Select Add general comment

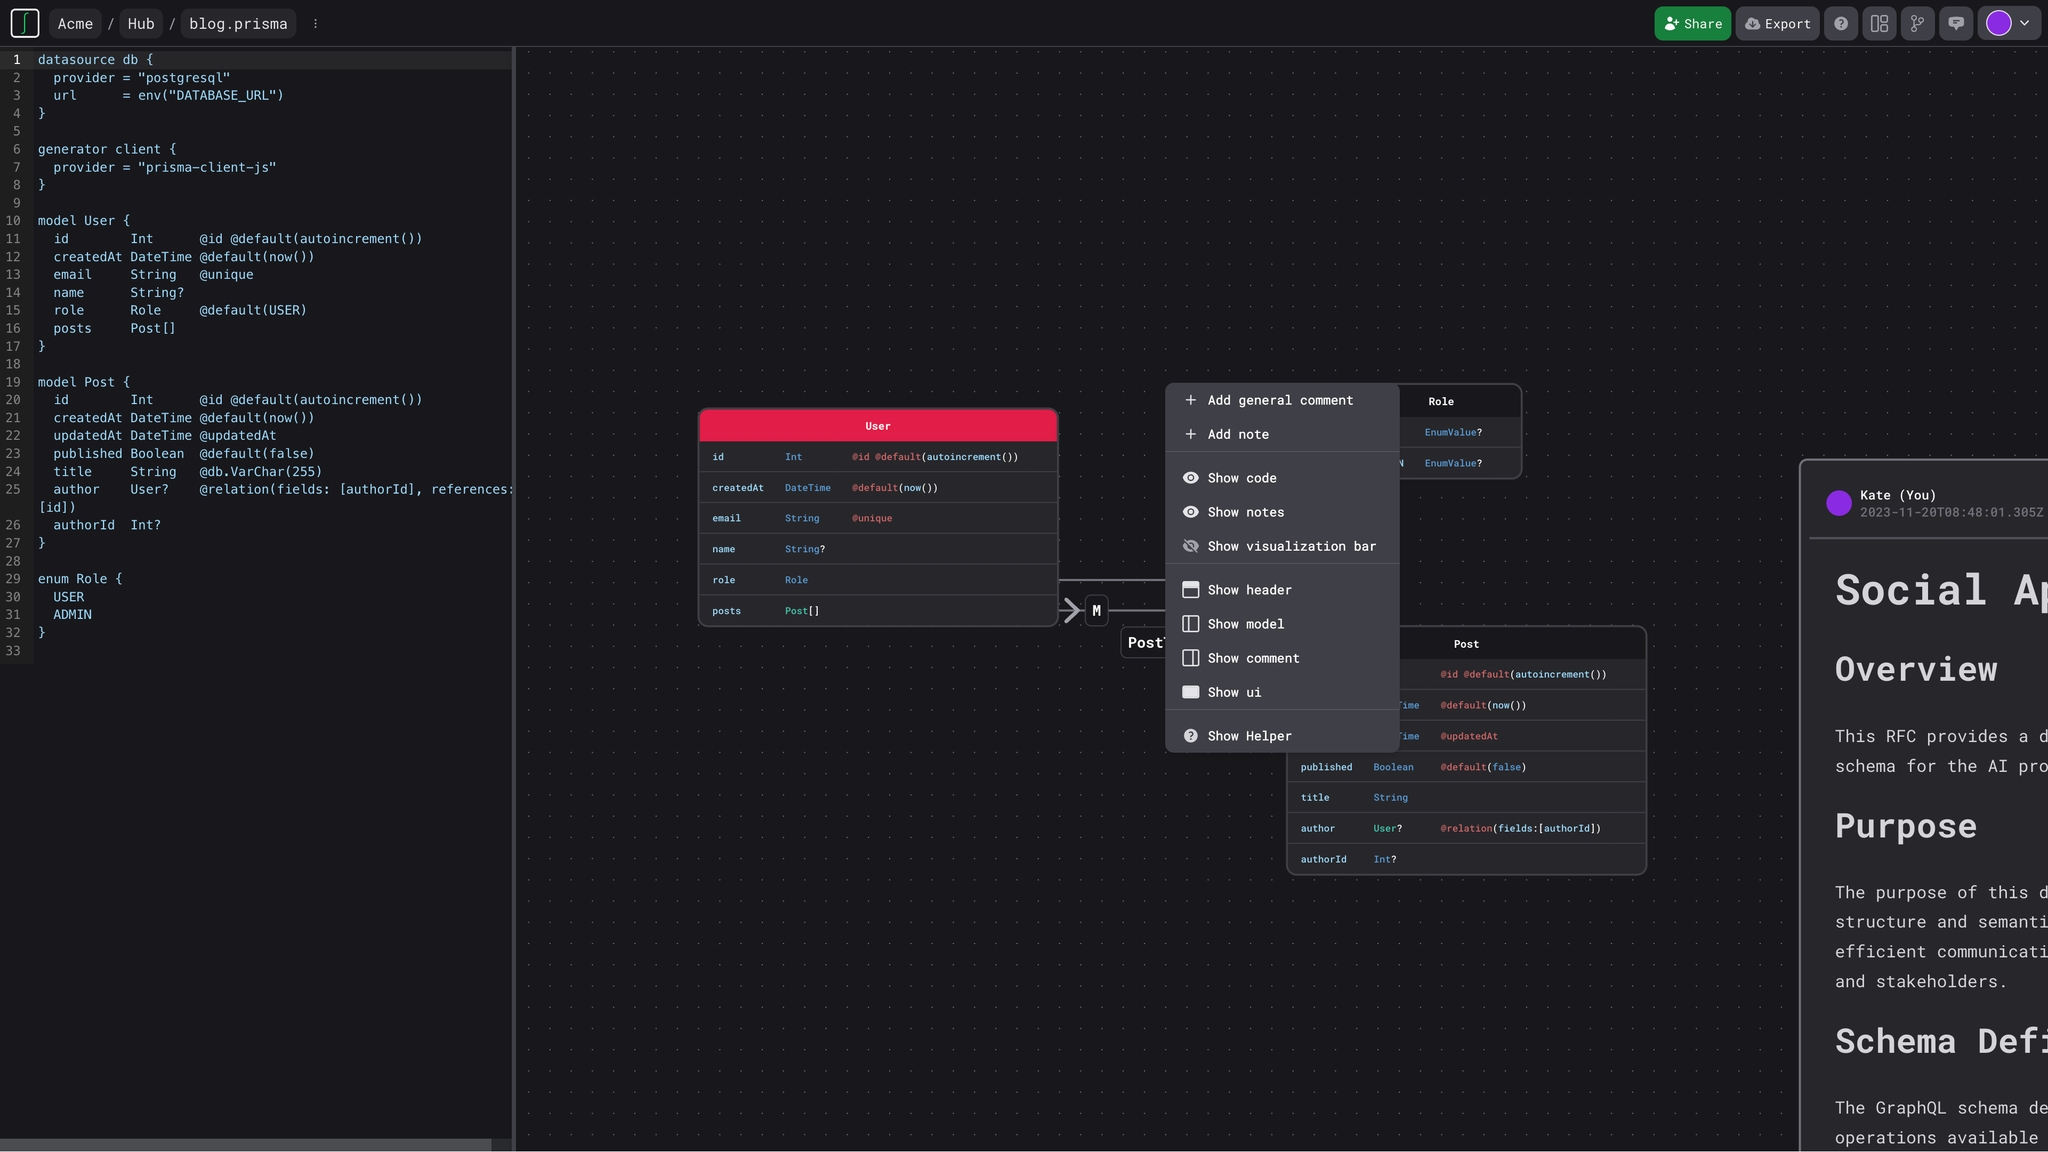coord(1280,400)
